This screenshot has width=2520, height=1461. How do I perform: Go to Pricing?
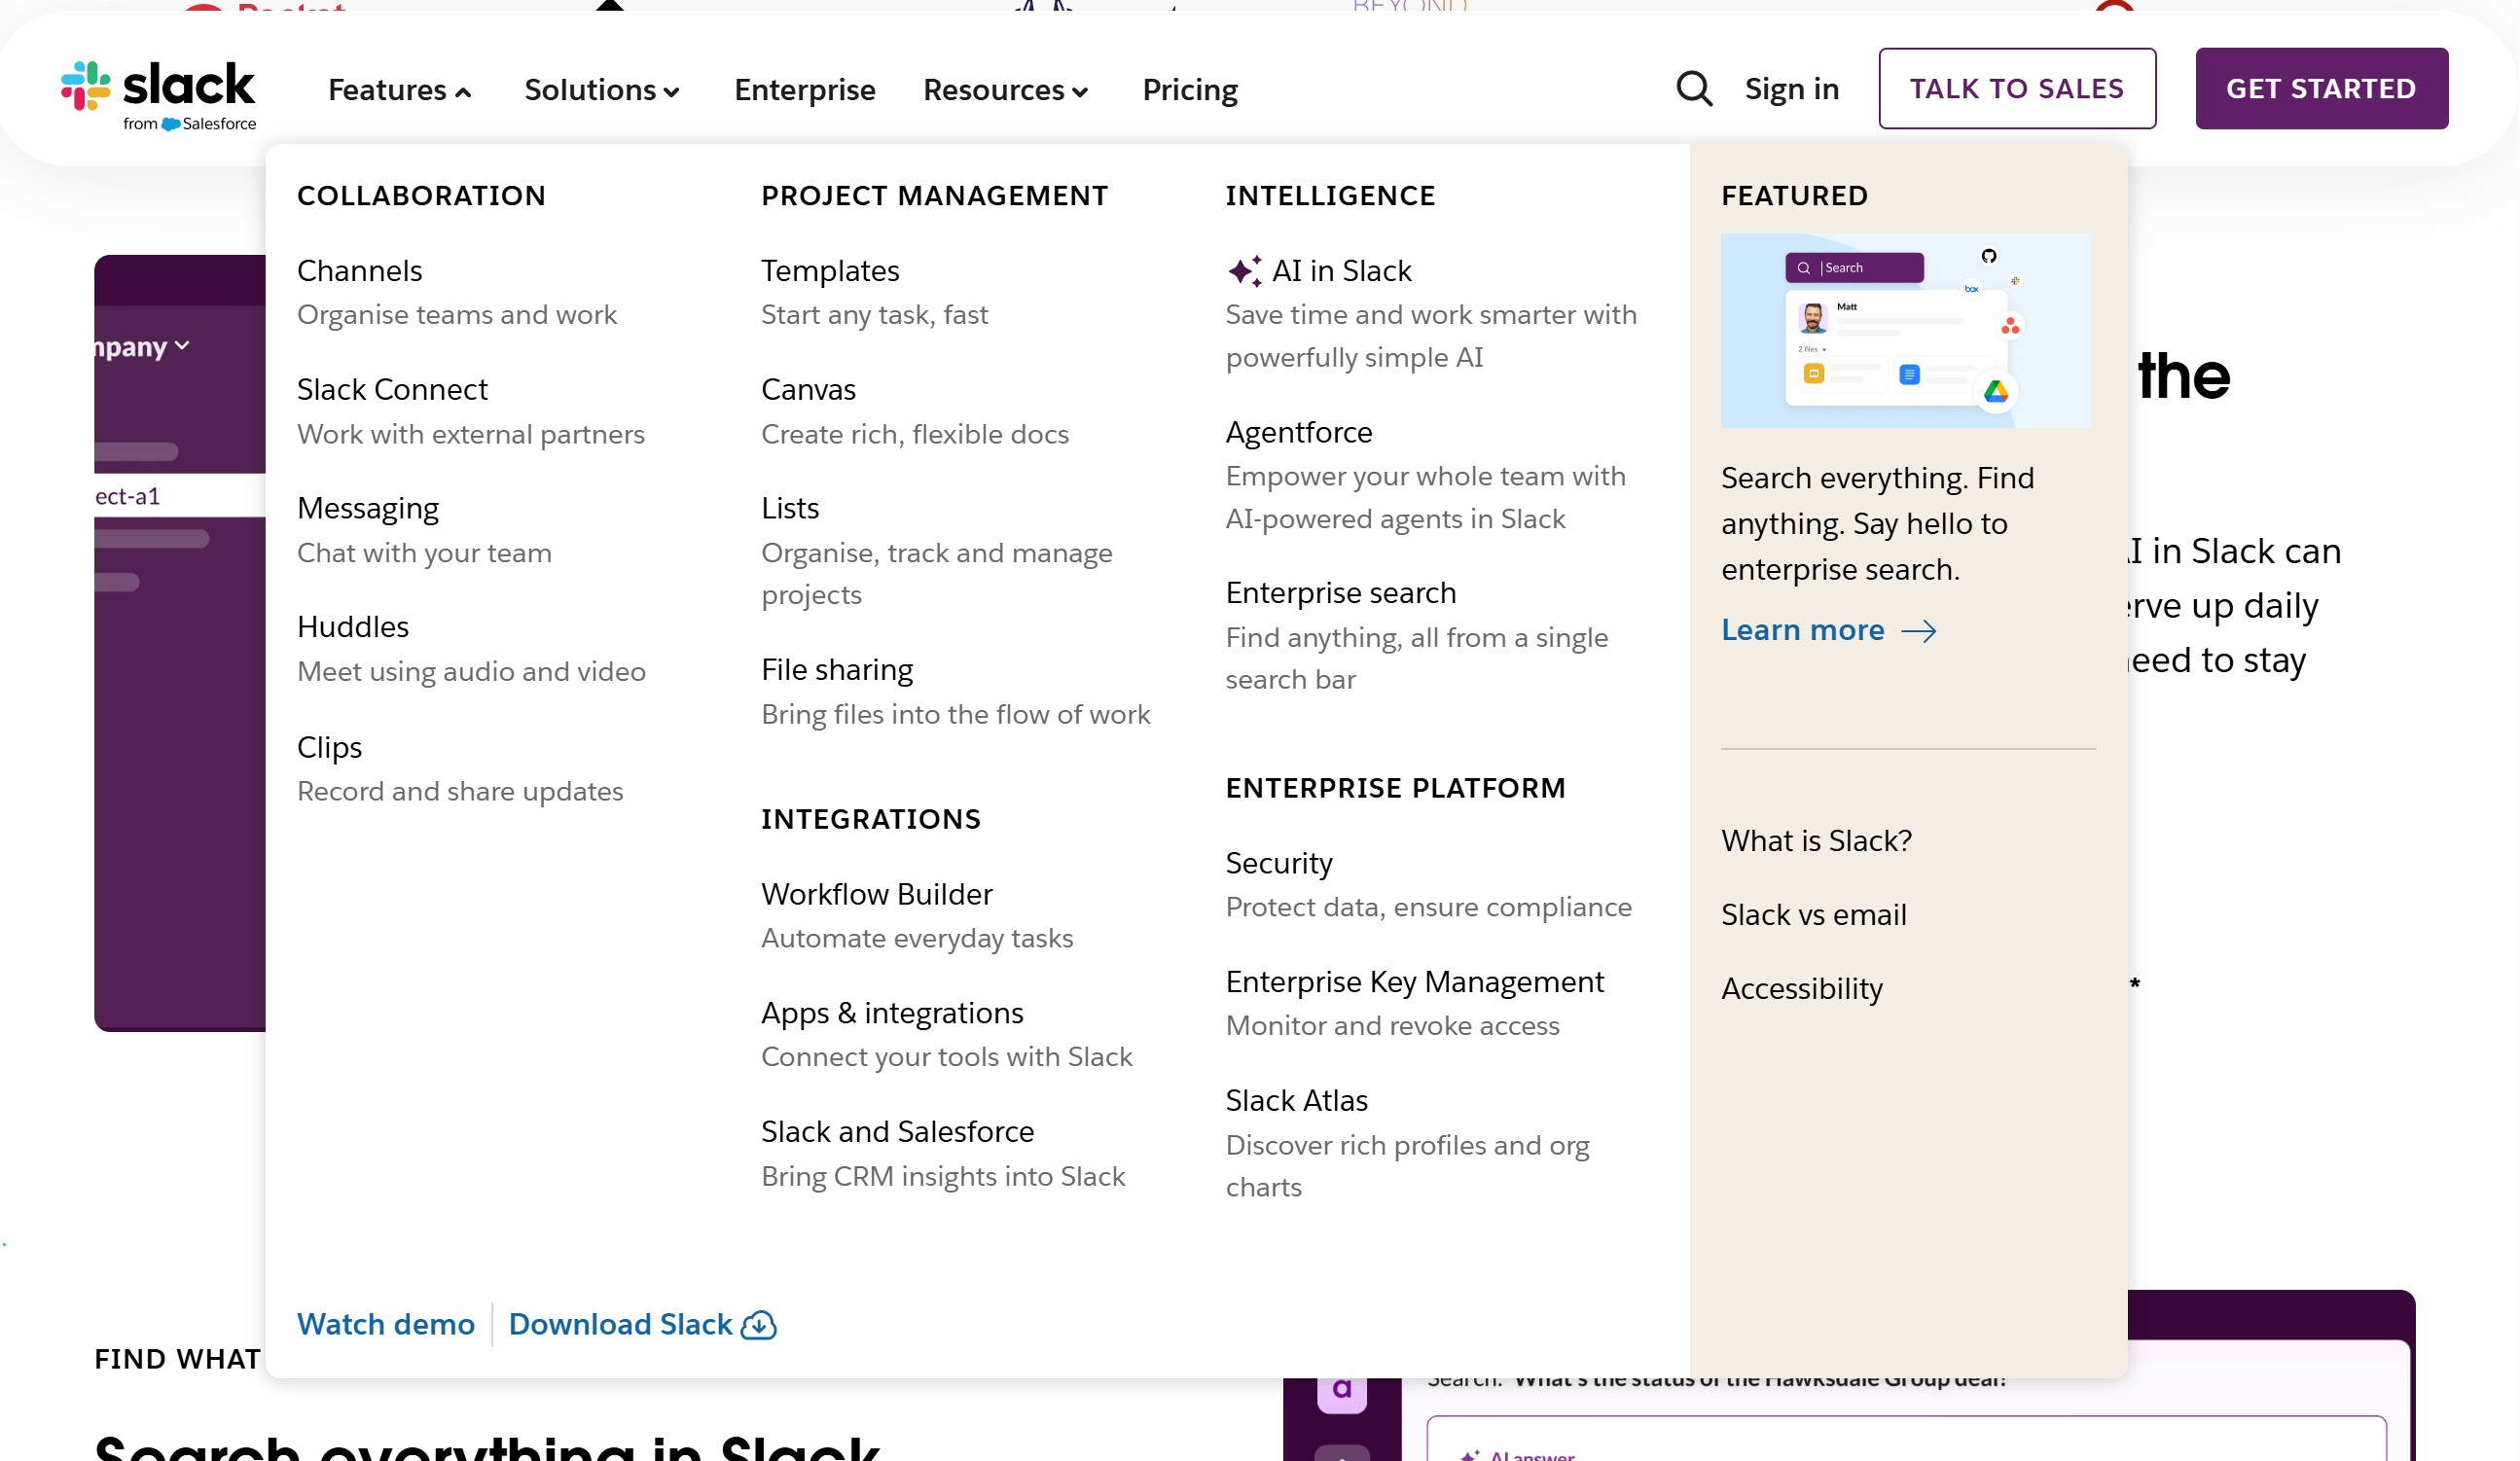pyautogui.click(x=1190, y=90)
